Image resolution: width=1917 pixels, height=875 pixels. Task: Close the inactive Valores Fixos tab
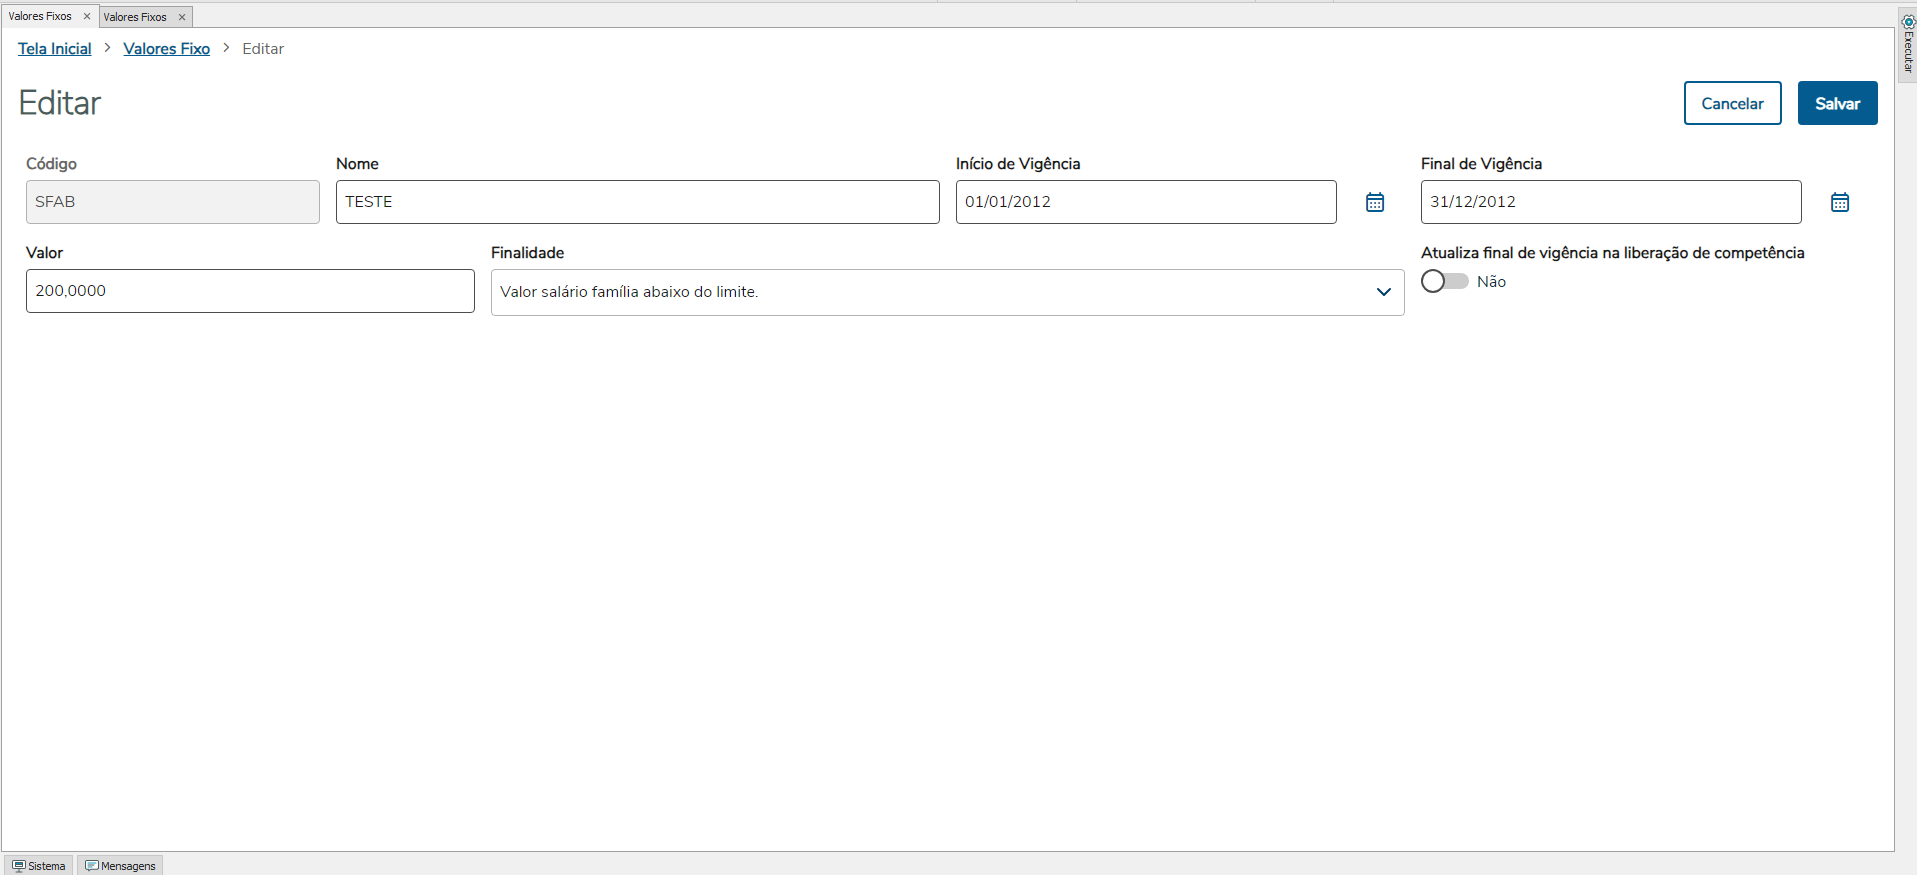[x=182, y=17]
